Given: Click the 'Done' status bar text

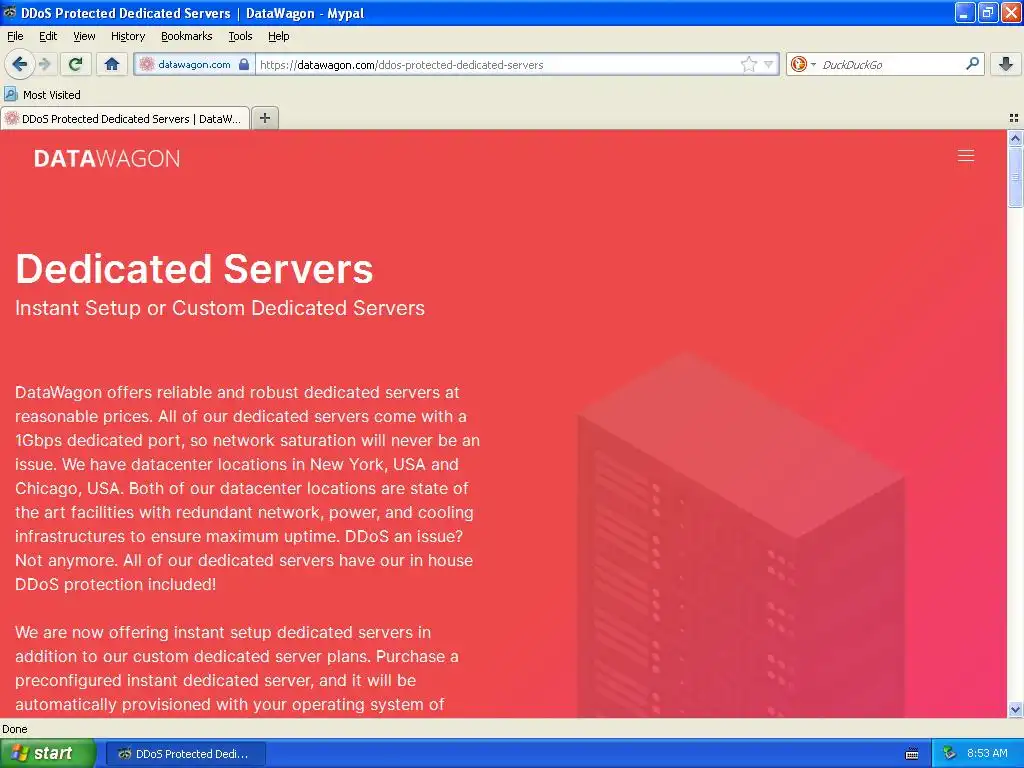Looking at the screenshot, I should click(x=15, y=729).
